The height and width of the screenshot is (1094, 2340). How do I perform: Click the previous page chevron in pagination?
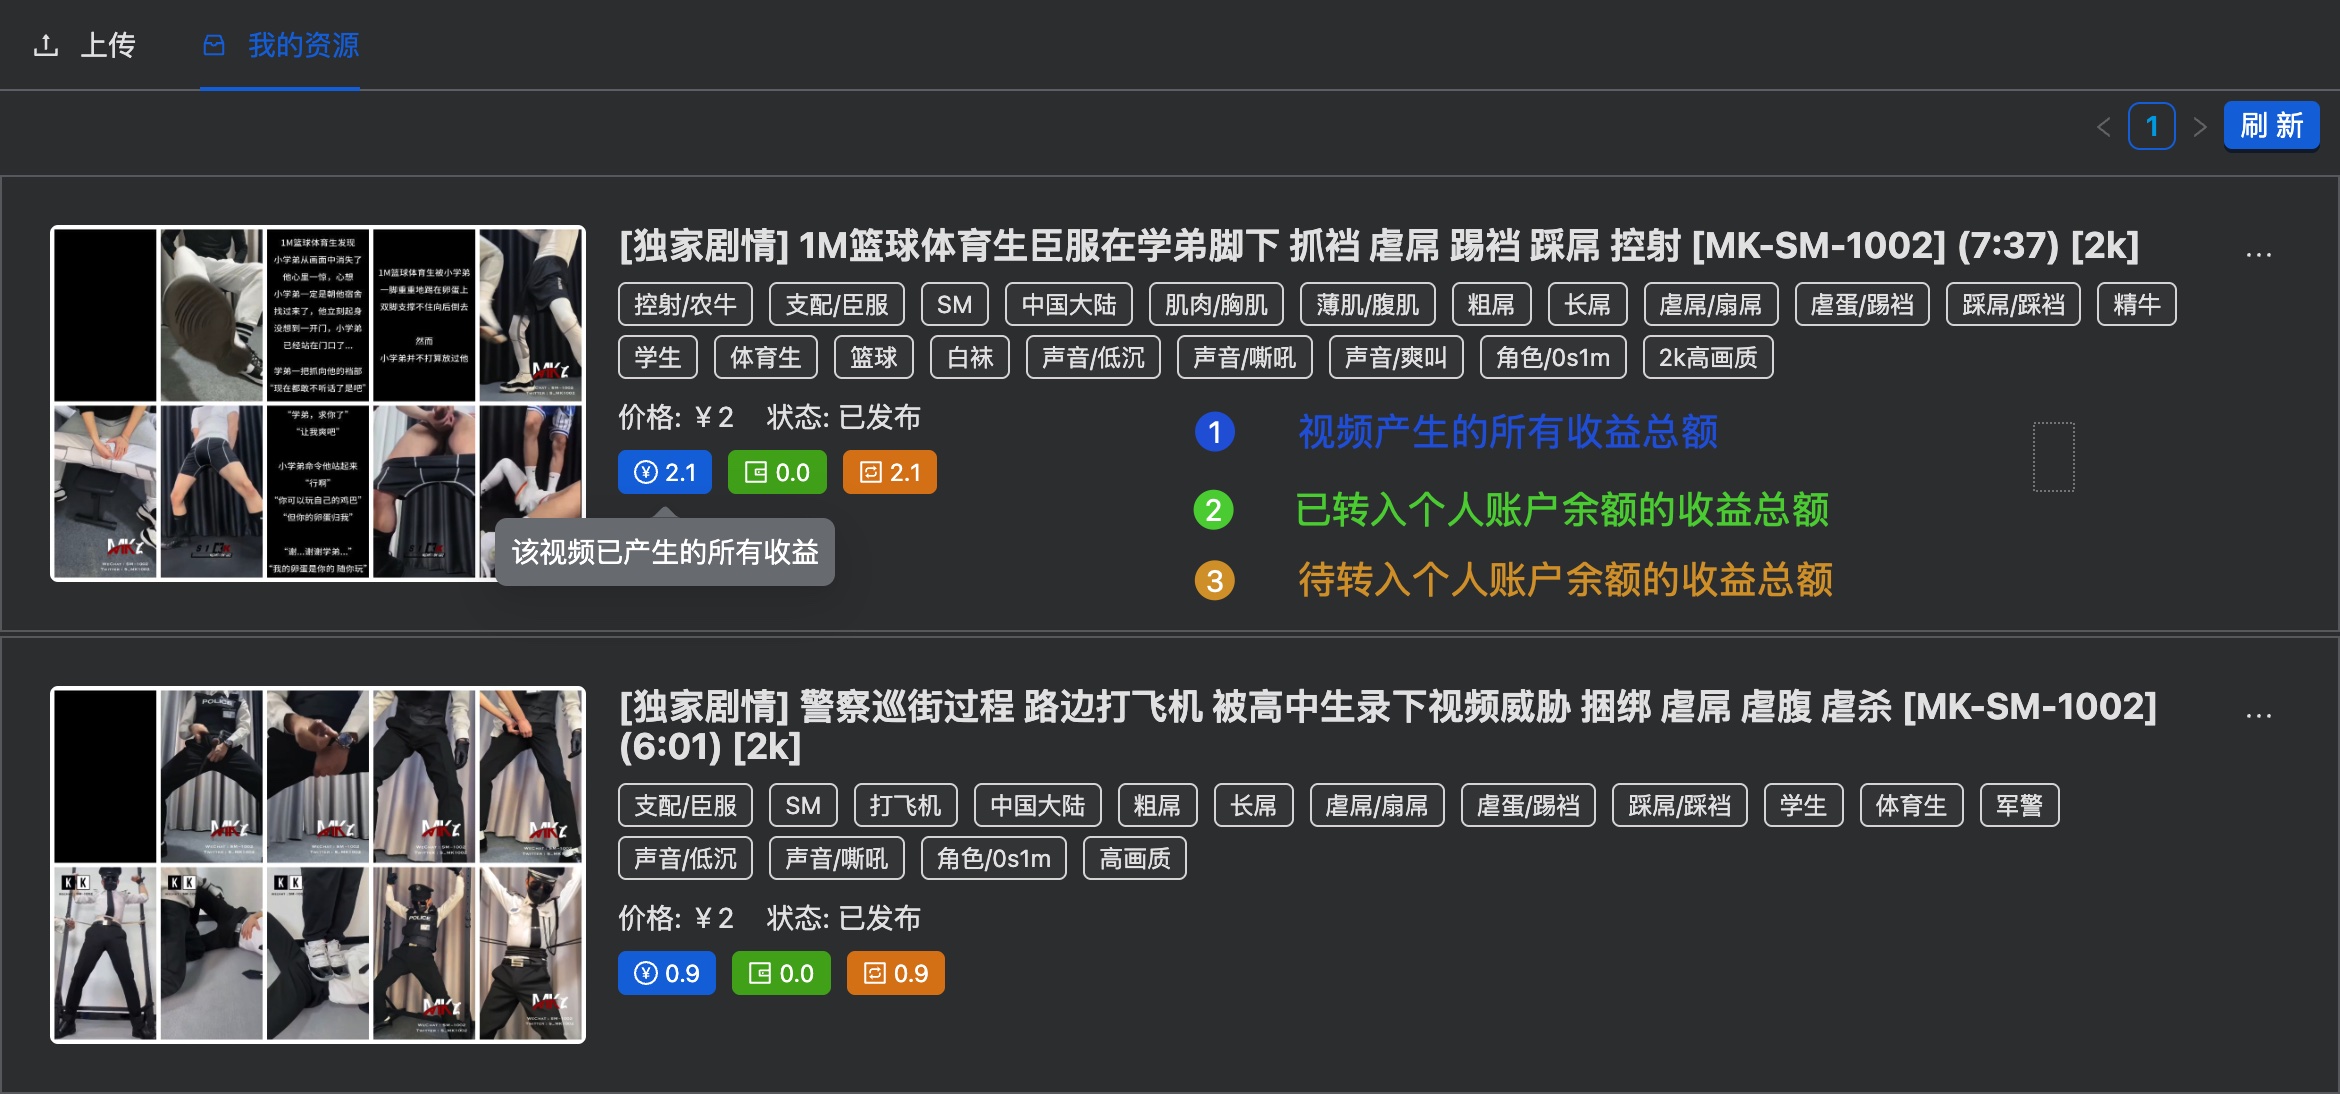[2103, 126]
